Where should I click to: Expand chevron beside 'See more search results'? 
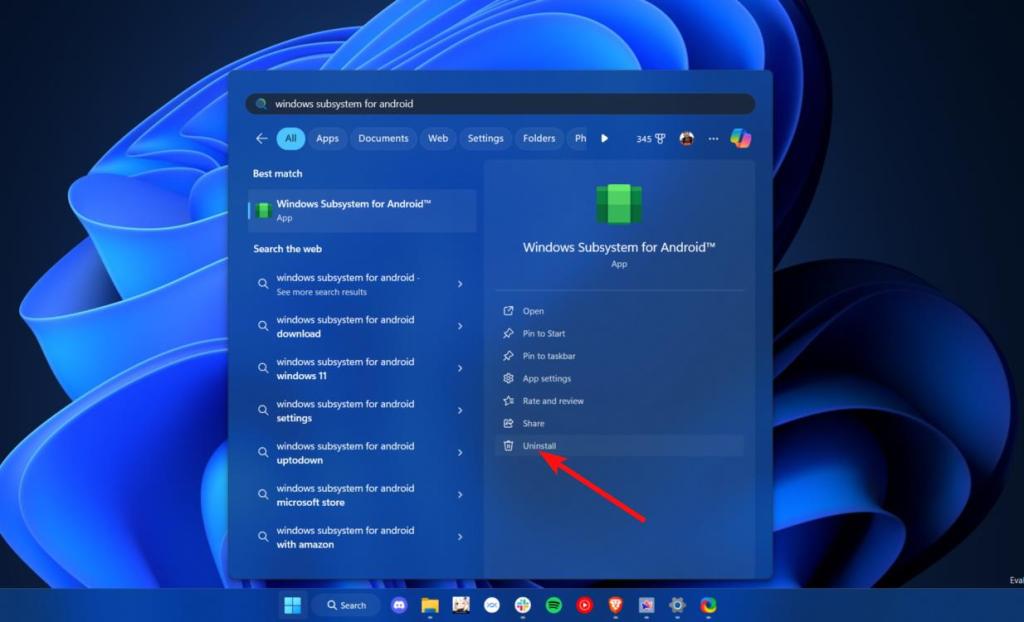click(460, 284)
